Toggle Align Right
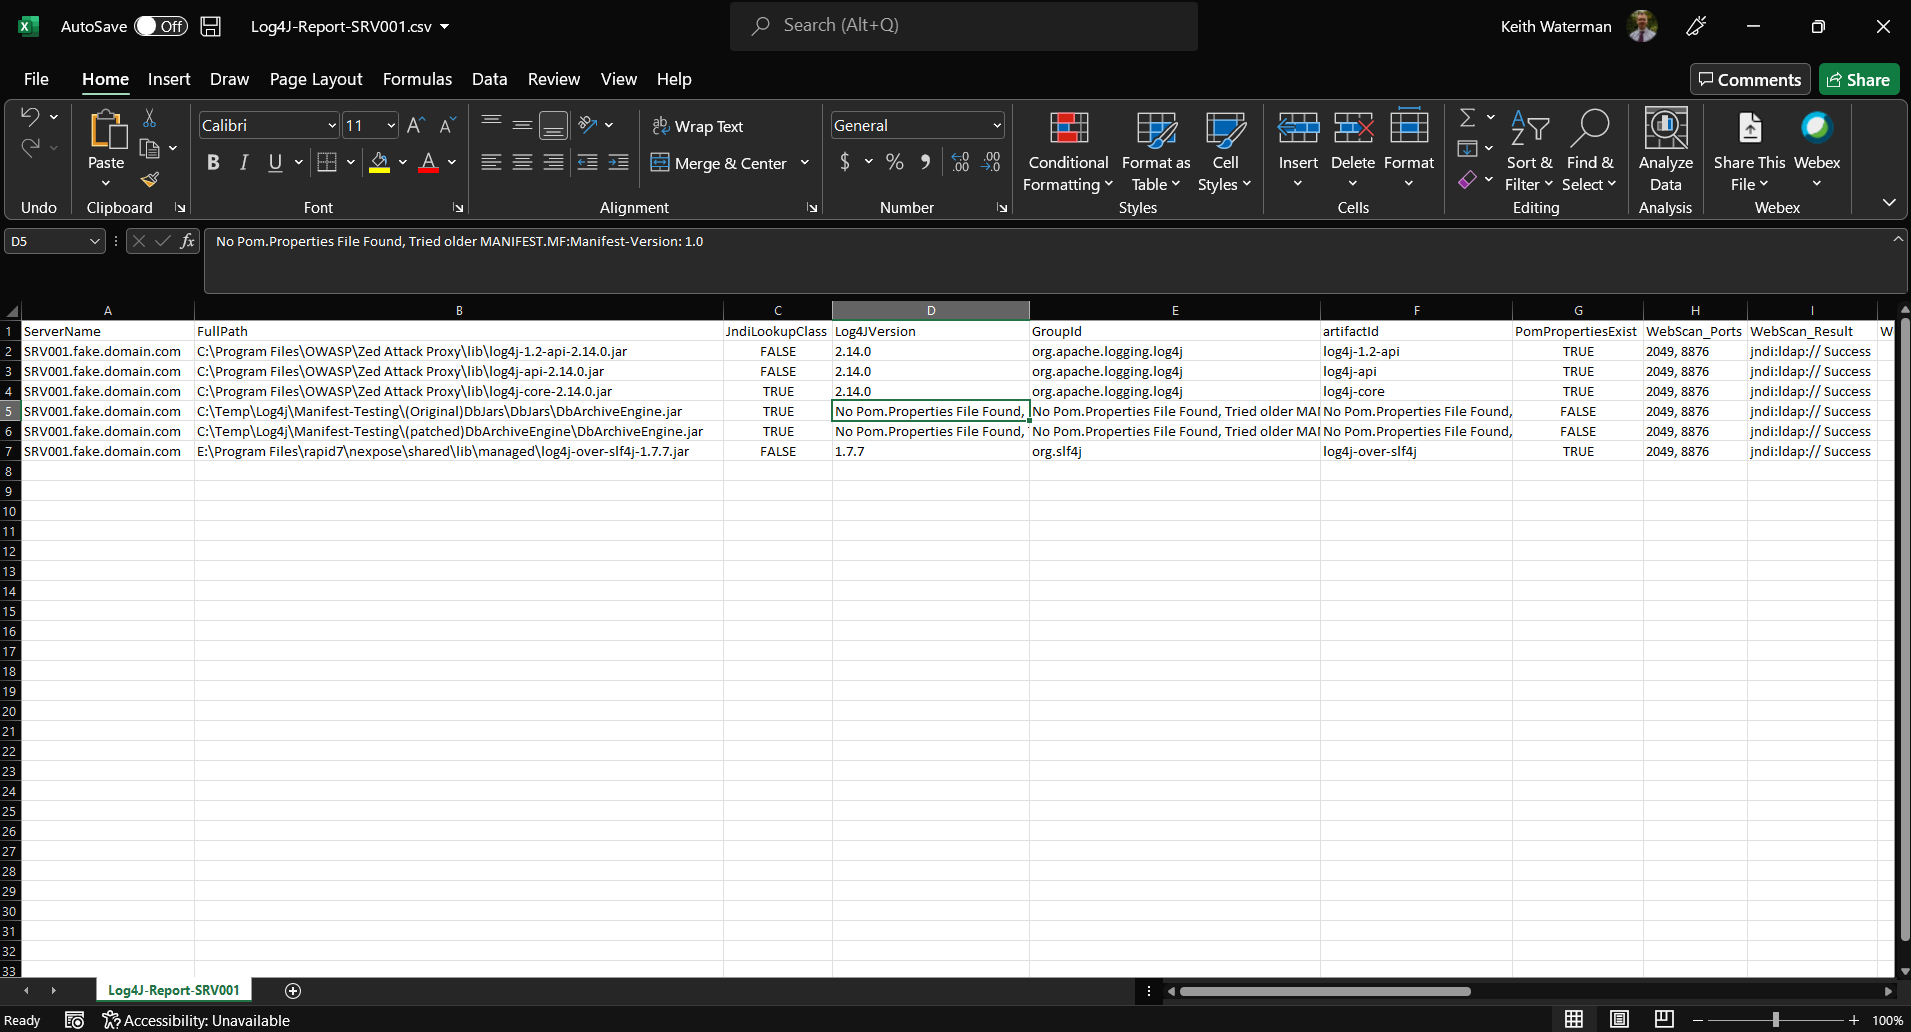Viewport: 1911px width, 1032px height. coord(553,162)
